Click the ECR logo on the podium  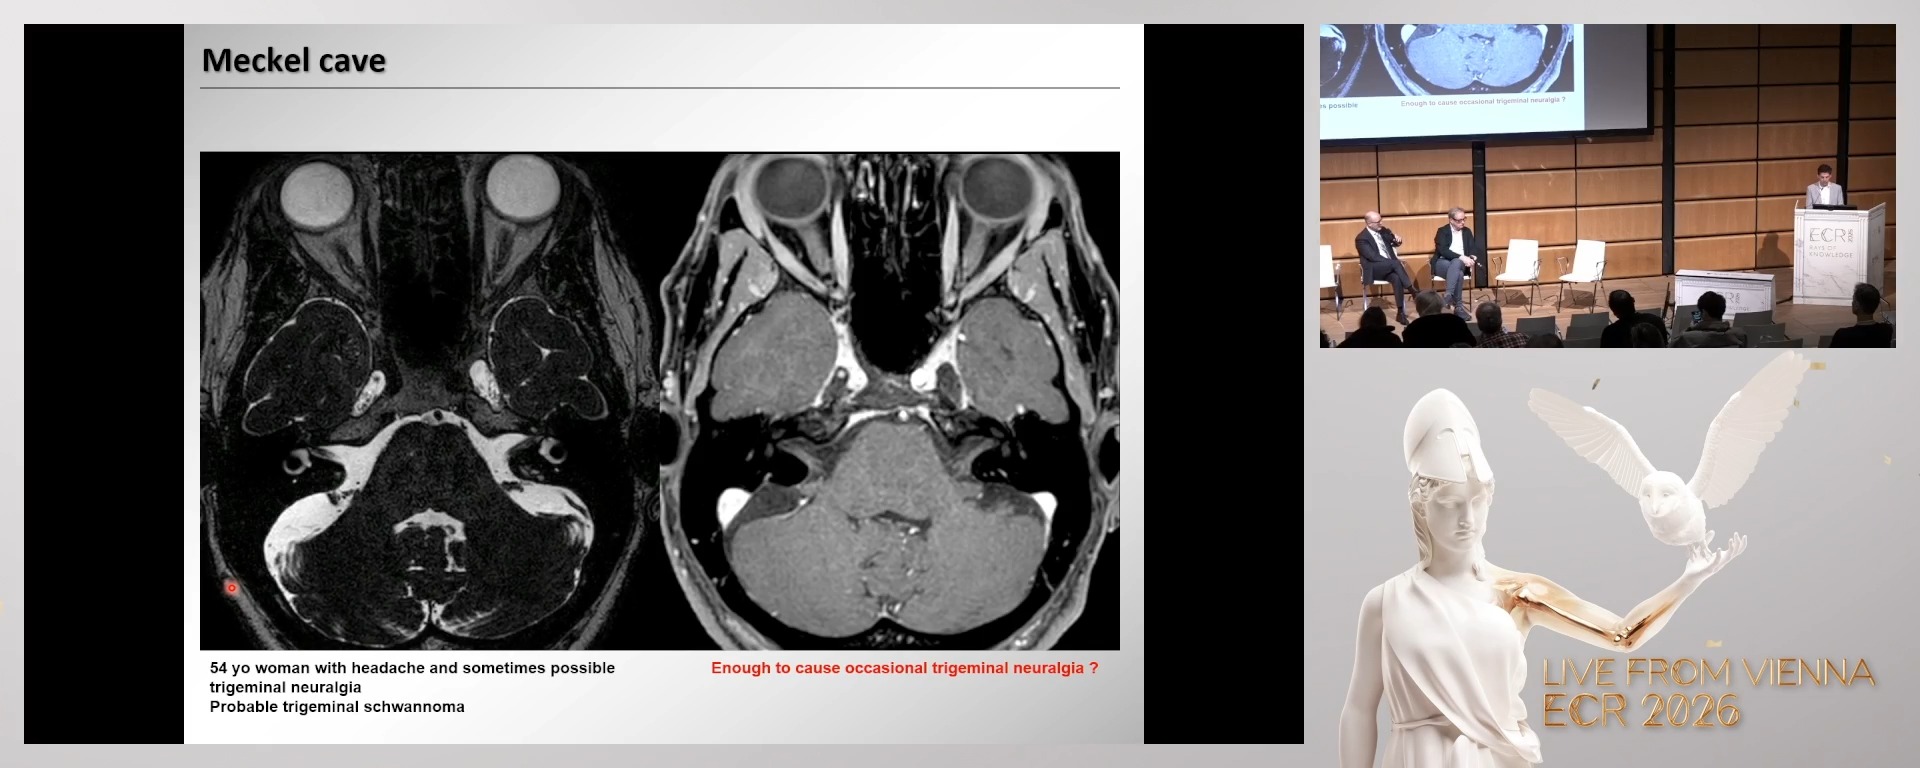pyautogui.click(x=1830, y=240)
